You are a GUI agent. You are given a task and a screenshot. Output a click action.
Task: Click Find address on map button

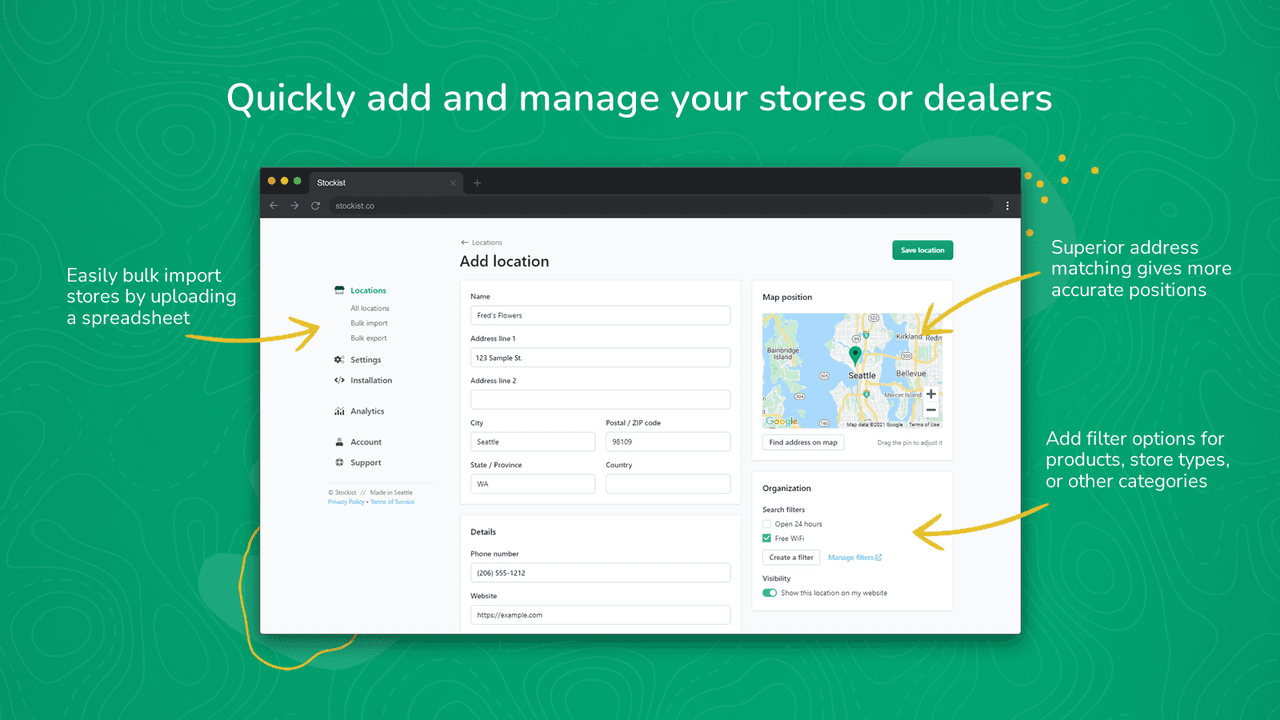click(x=803, y=442)
